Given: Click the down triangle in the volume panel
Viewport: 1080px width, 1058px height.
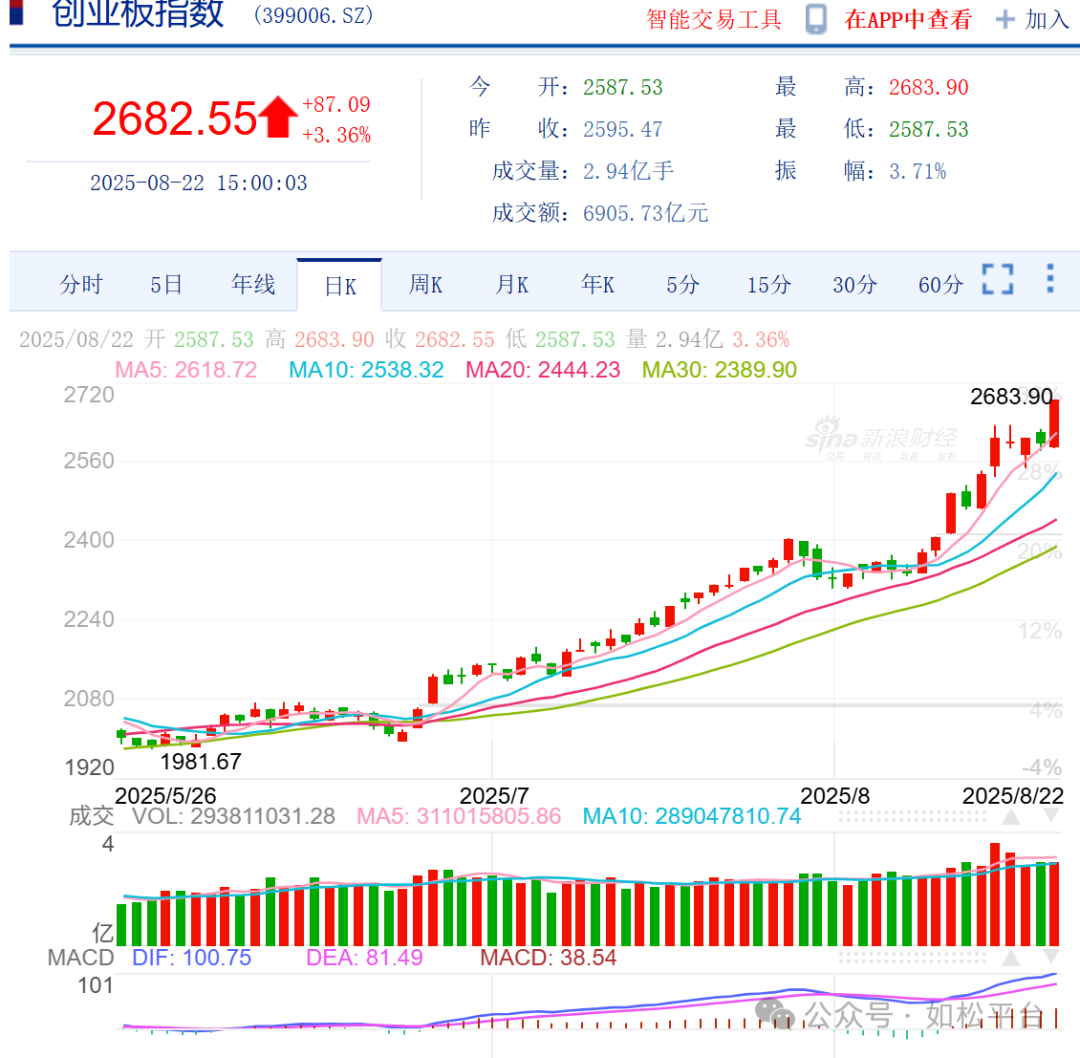Looking at the screenshot, I should point(1051,817).
